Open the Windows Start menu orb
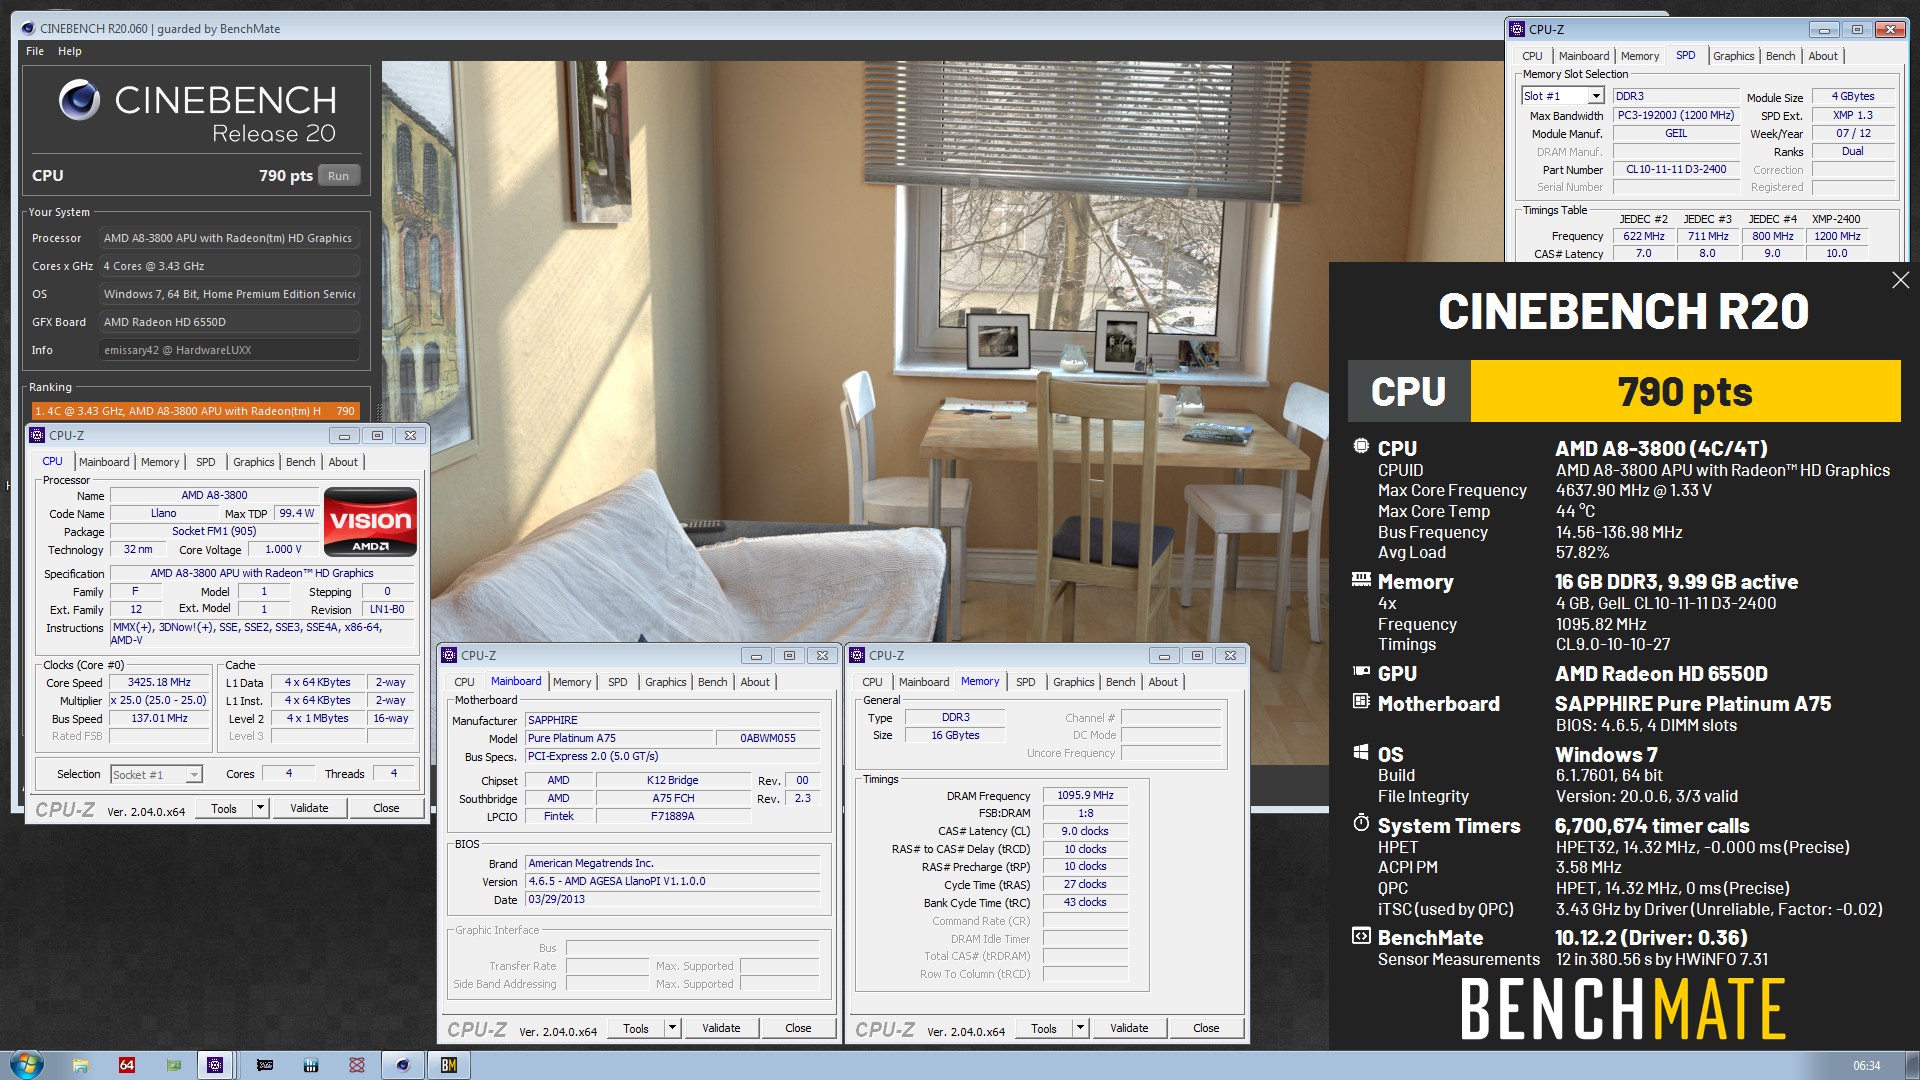This screenshot has width=1920, height=1080. (x=26, y=1064)
